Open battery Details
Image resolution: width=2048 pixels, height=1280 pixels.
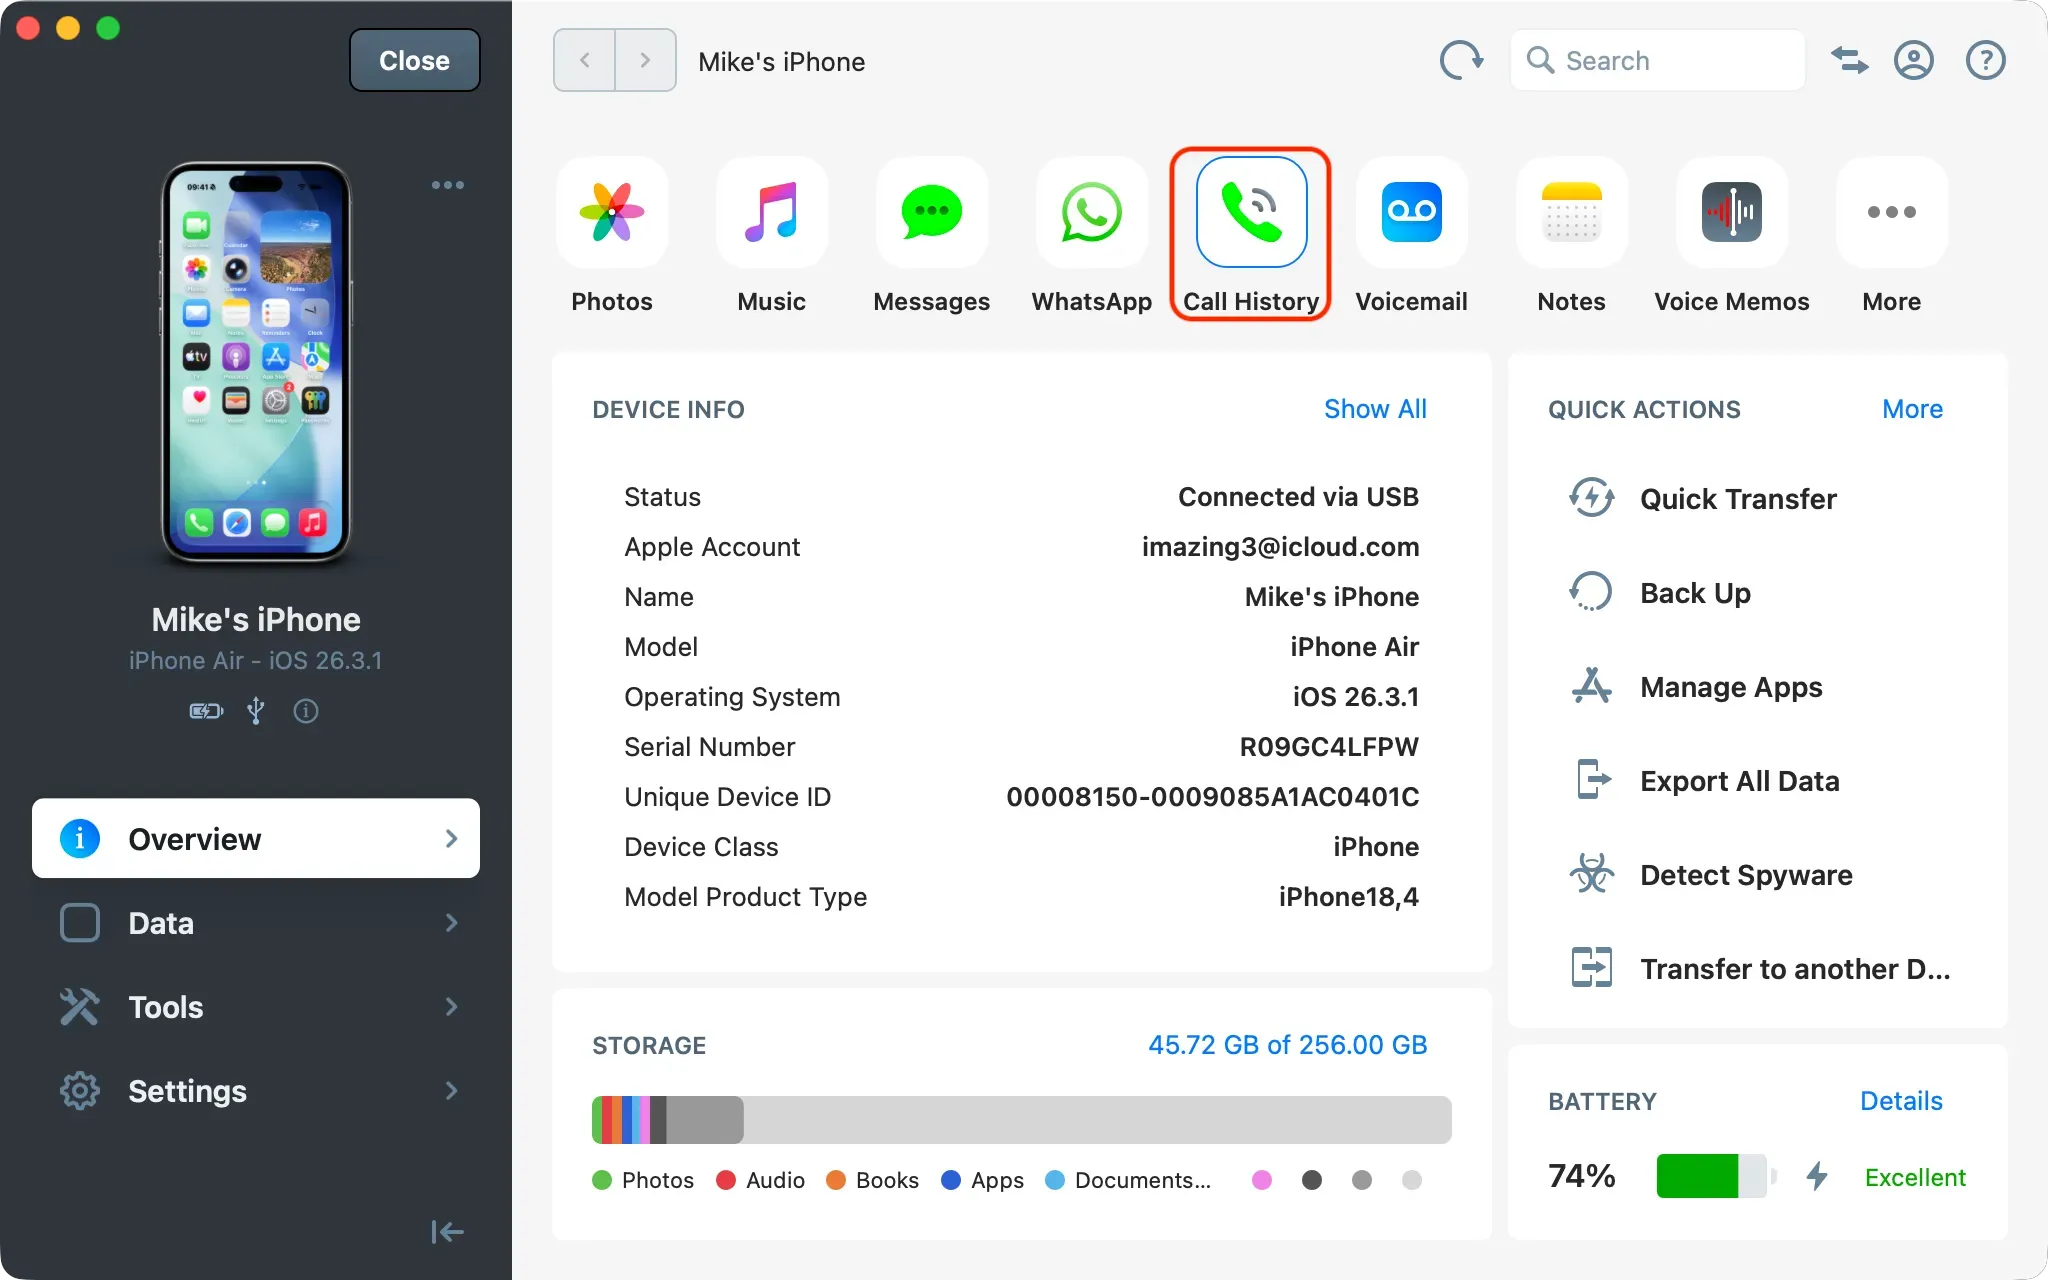coord(1900,1100)
